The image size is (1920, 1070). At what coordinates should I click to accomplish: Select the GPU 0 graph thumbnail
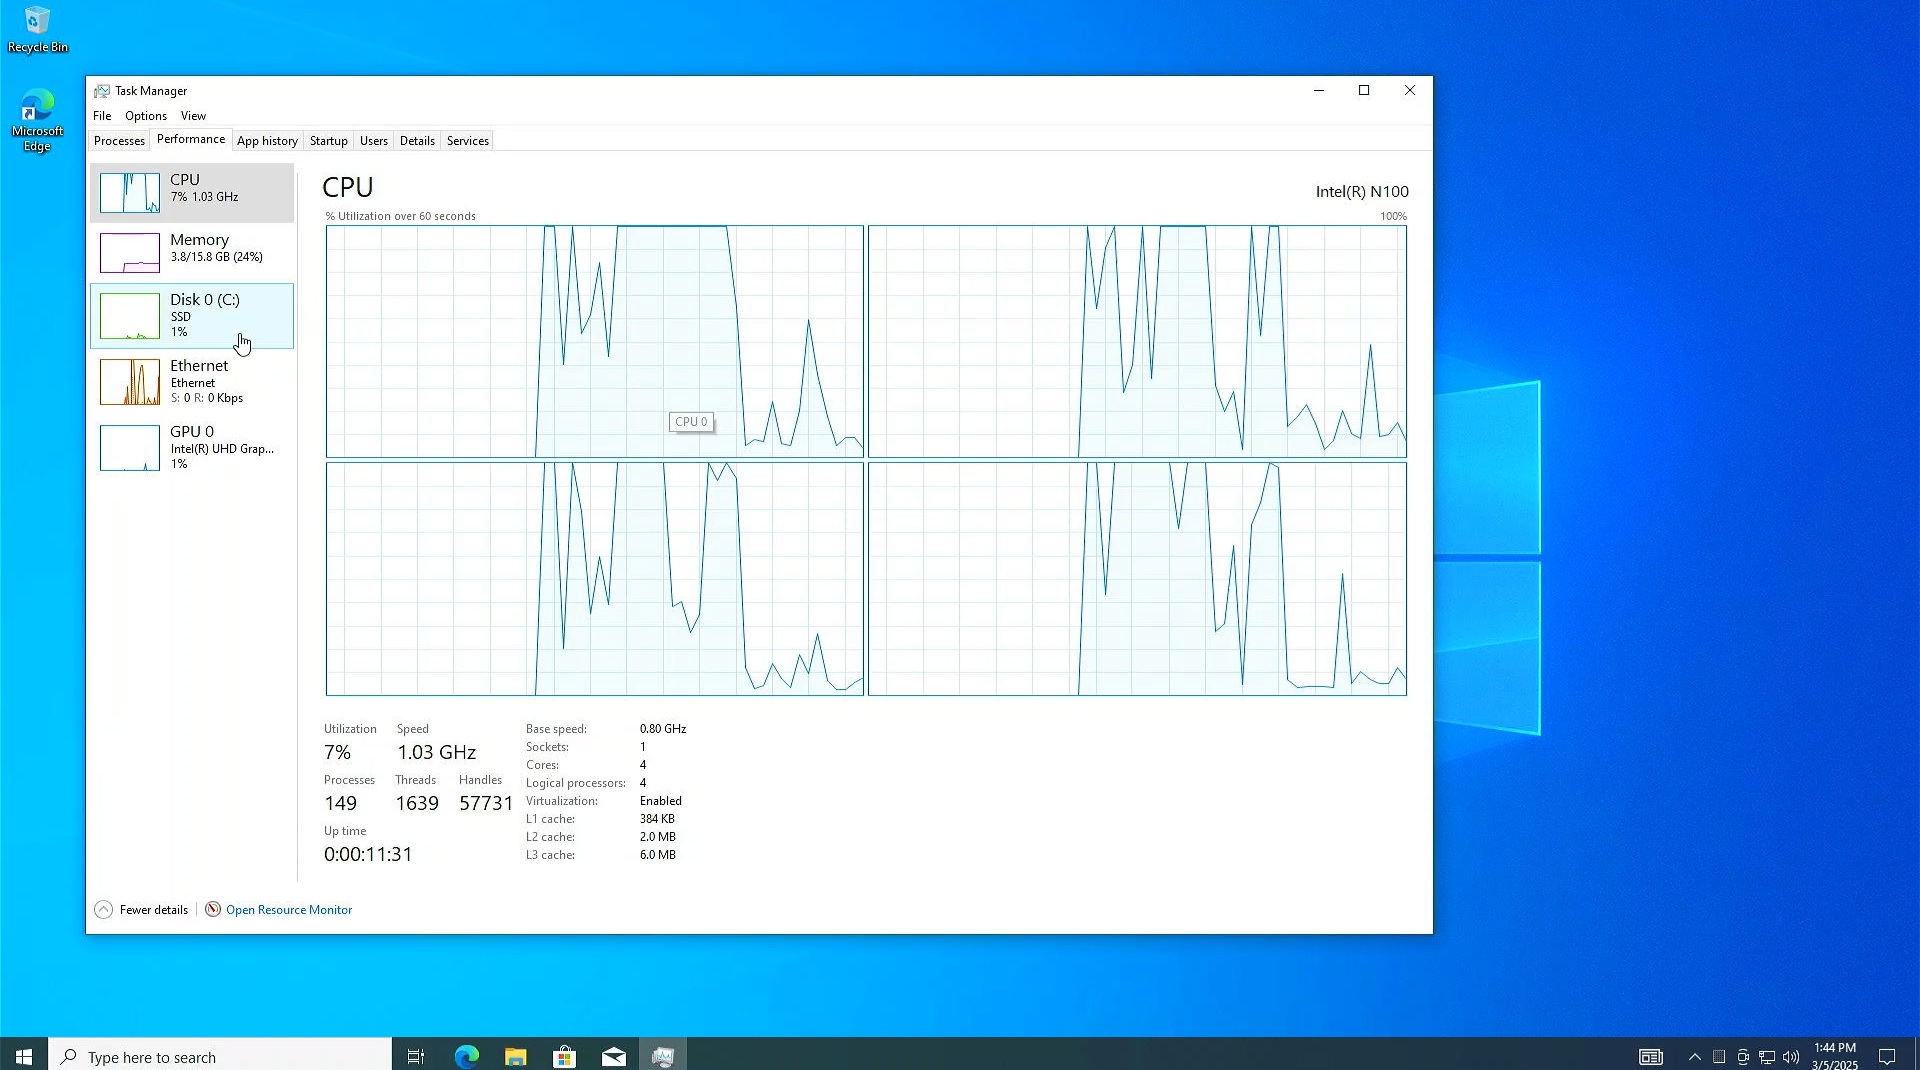tap(129, 448)
